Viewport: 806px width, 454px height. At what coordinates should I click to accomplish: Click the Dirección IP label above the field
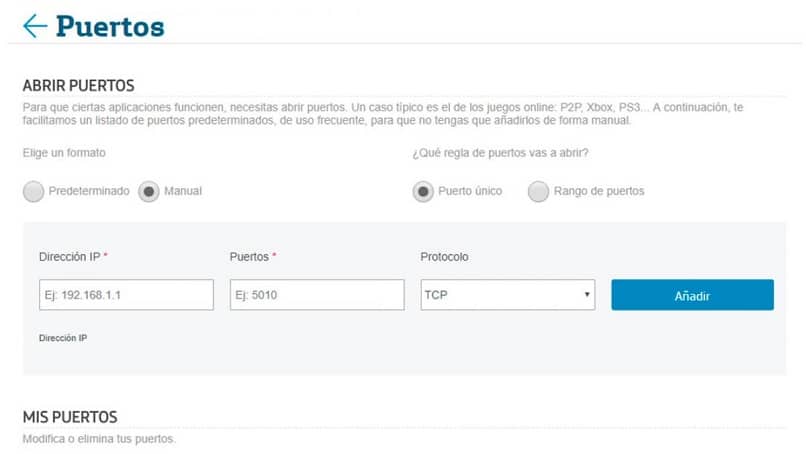coord(72,257)
